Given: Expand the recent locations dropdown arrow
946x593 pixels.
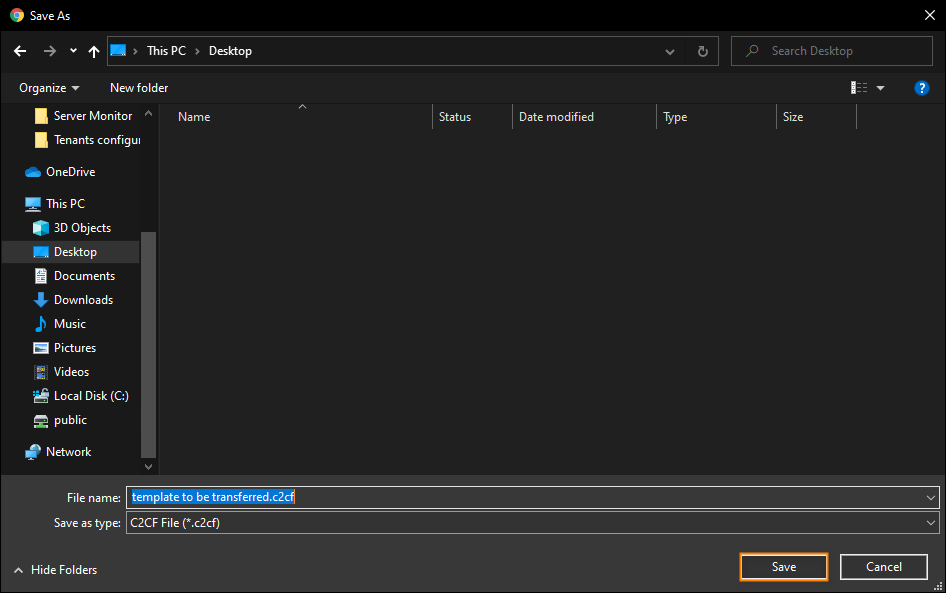Looking at the screenshot, I should click(x=73, y=51).
